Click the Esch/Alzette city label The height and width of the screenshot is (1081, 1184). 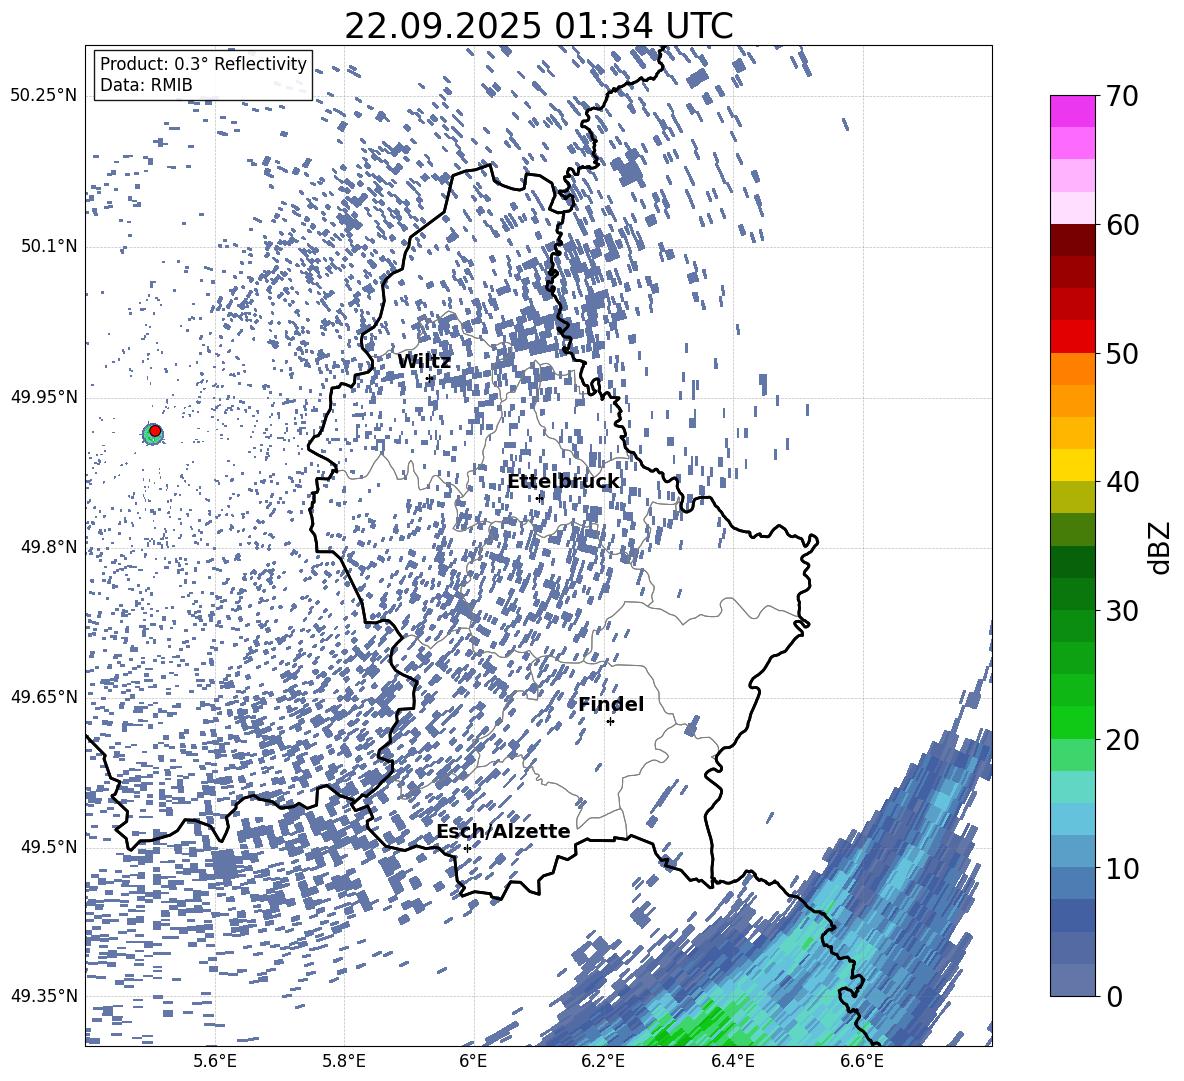[503, 831]
